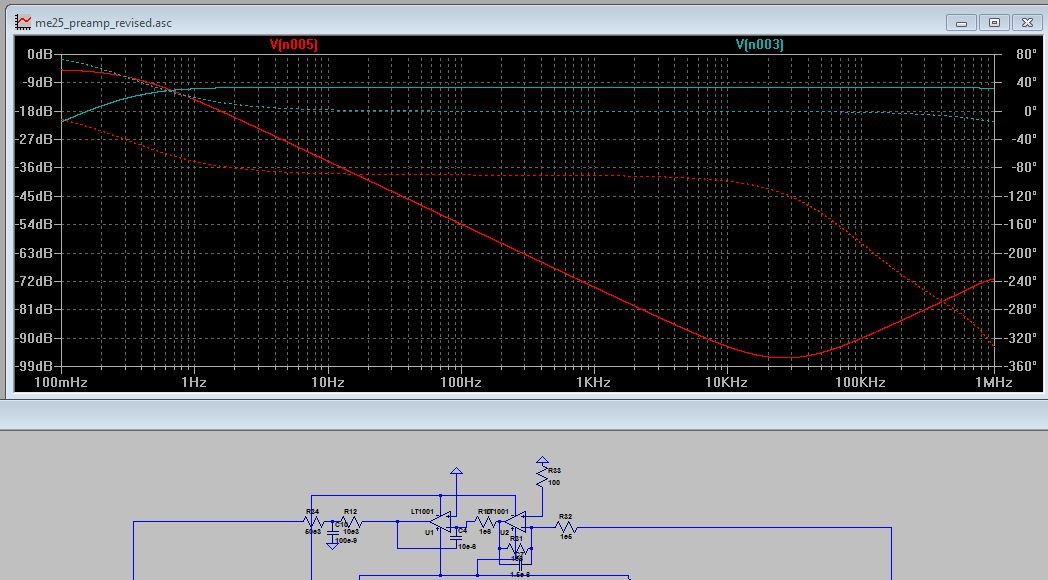Click the -45dB left axis label
Viewport: 1048px width, 580px height.
click(33, 196)
